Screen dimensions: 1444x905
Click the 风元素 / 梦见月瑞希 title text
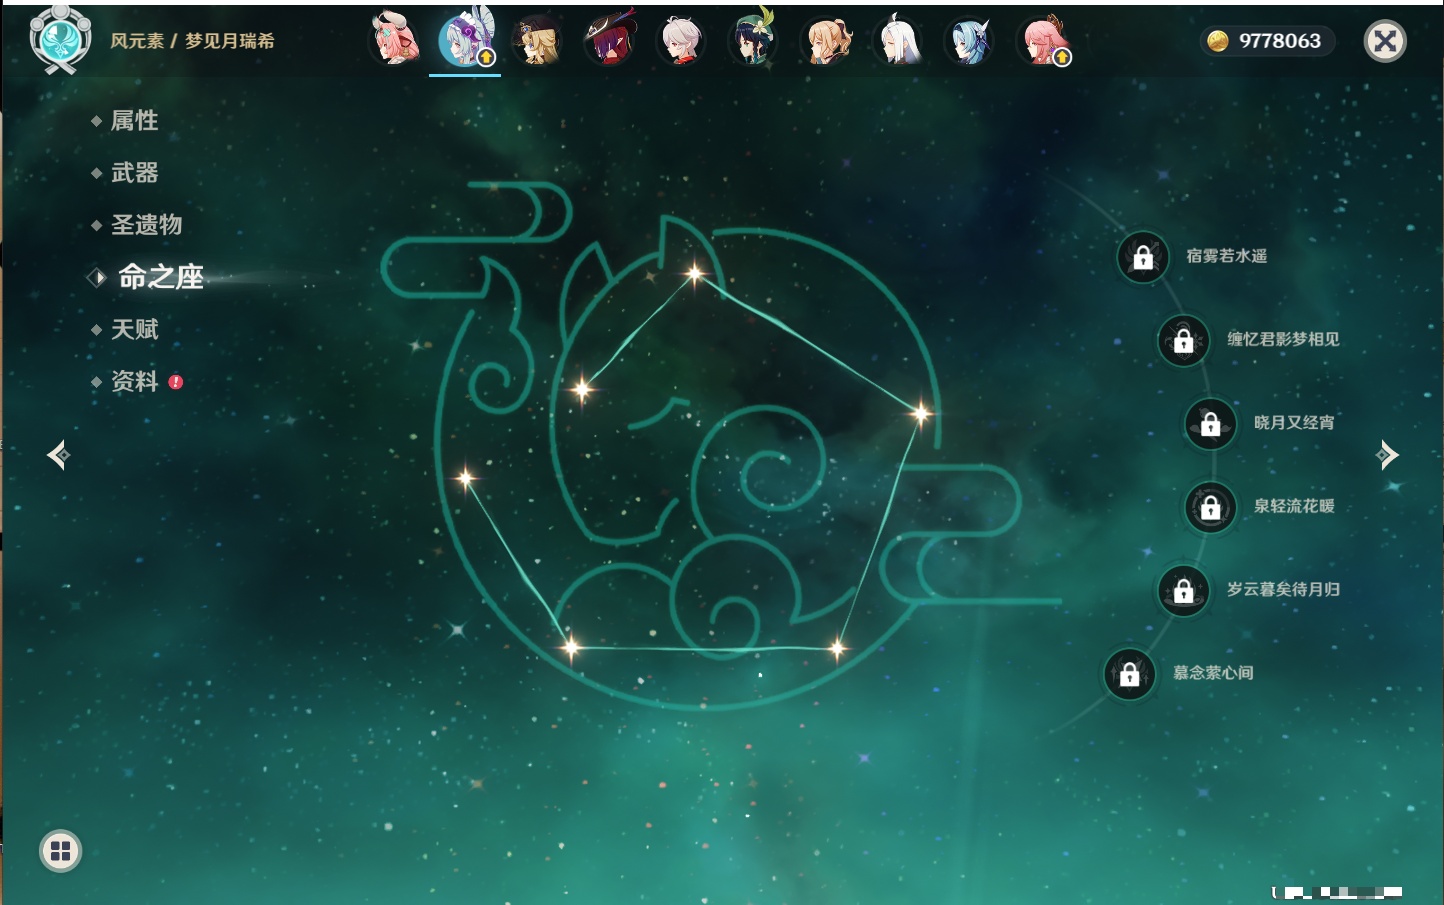tap(192, 41)
